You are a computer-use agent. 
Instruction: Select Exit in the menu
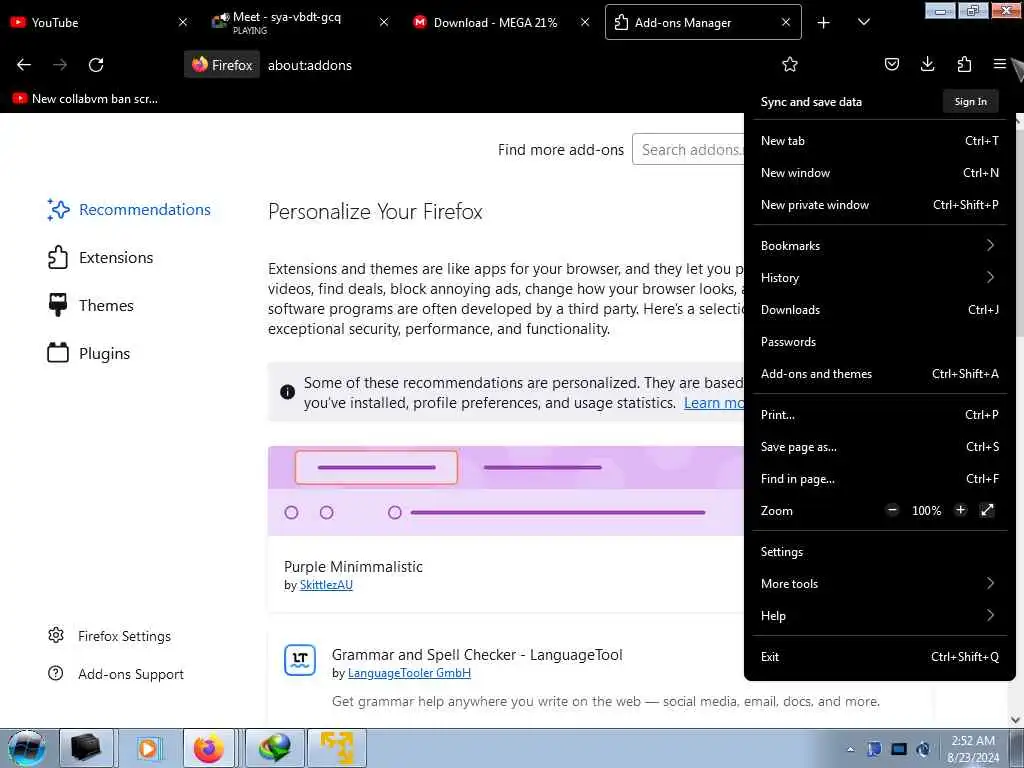[880, 657]
